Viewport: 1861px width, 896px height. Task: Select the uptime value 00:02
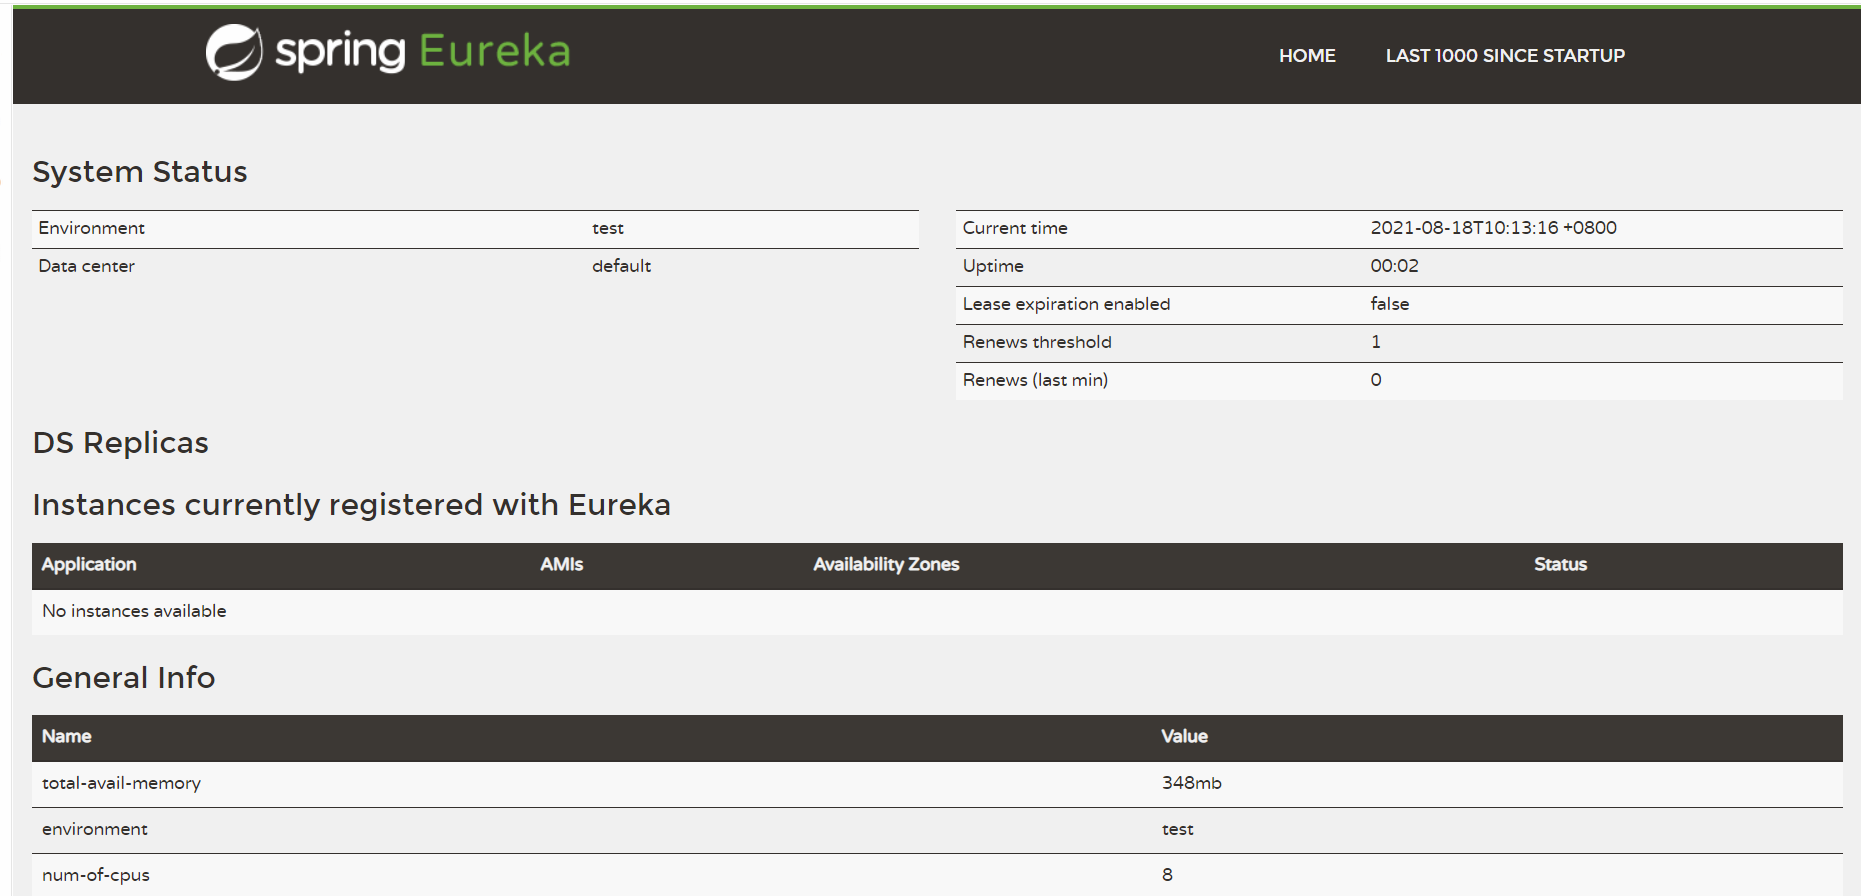point(1394,266)
